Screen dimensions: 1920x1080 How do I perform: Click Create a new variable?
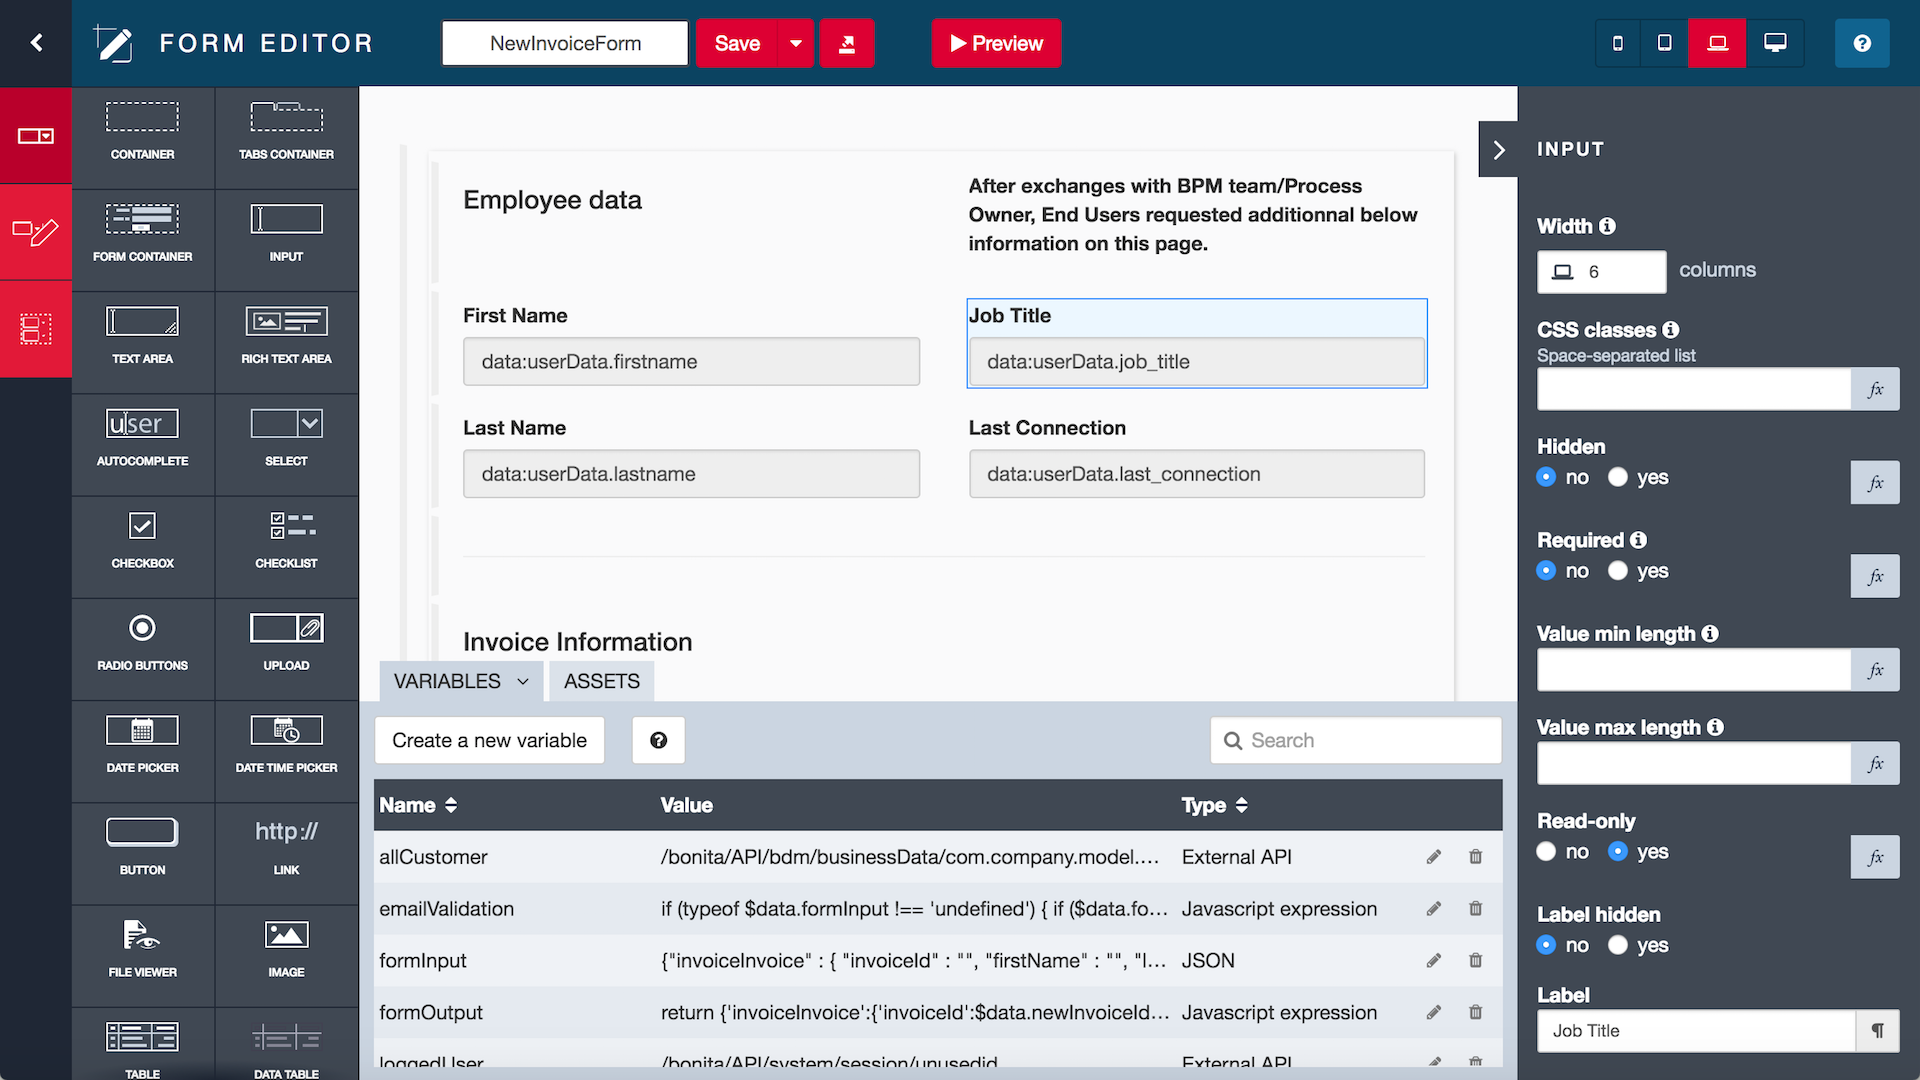(x=489, y=741)
